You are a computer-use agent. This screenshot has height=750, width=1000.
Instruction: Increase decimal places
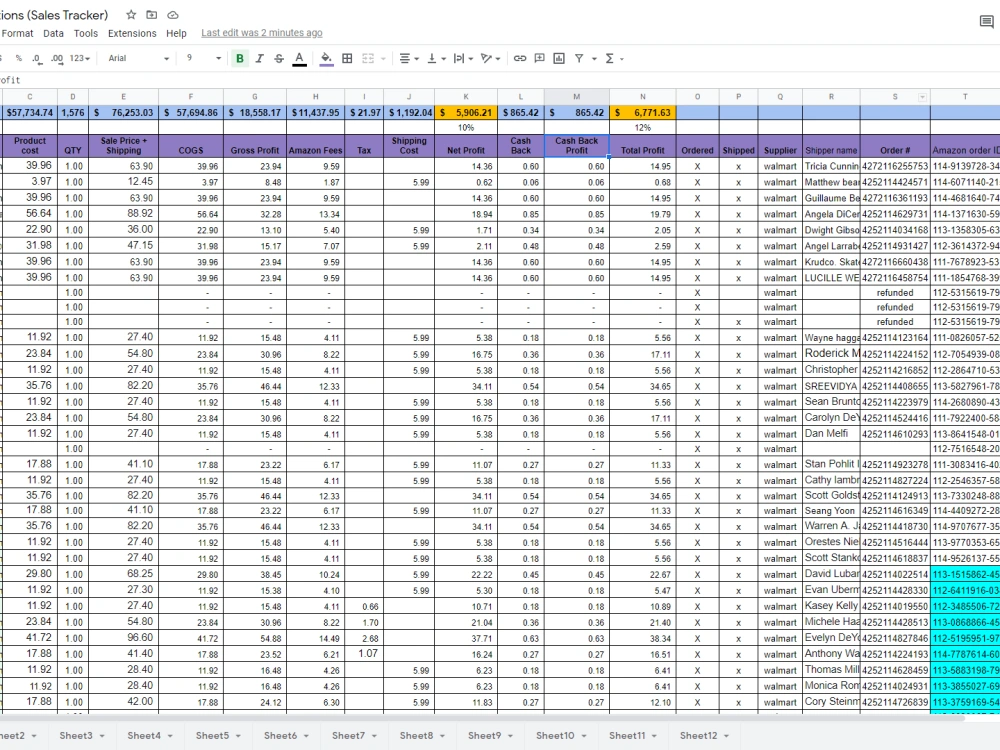57,58
